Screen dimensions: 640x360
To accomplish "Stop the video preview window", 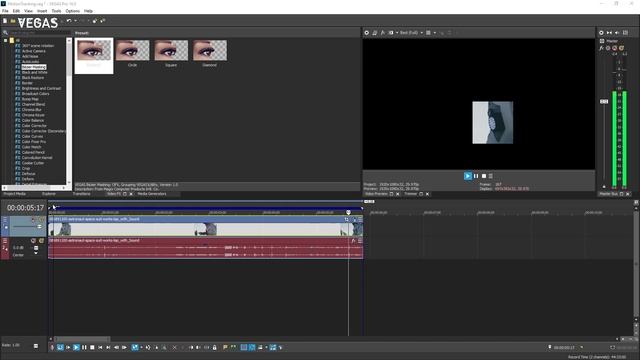I will coord(484,176).
